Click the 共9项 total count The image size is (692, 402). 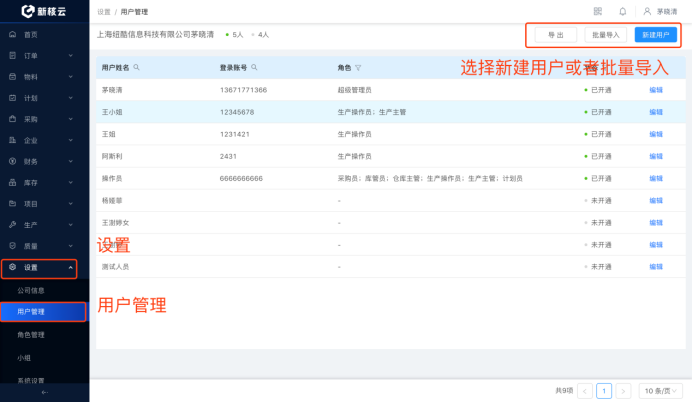point(564,391)
